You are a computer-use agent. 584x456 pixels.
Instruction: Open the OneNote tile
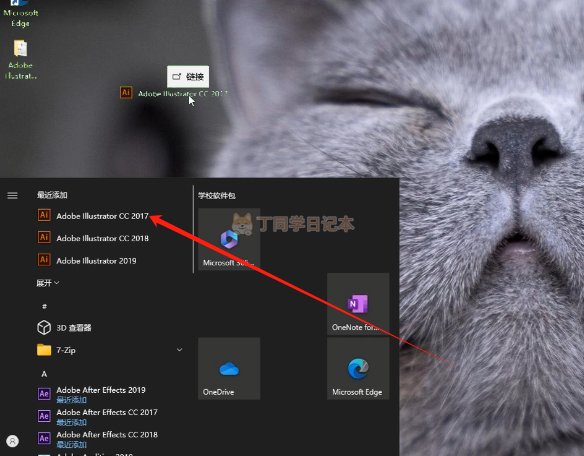[358, 304]
